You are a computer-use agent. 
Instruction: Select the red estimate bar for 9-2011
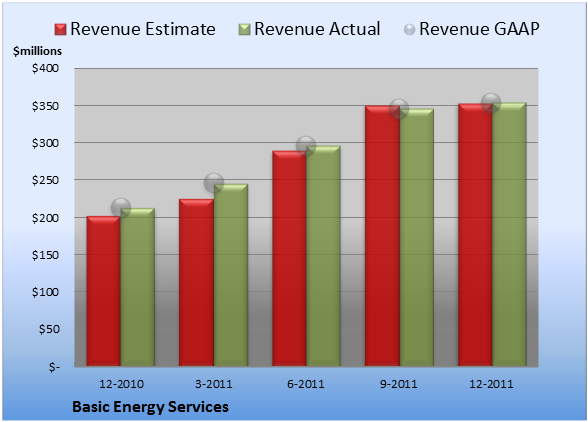[382, 236]
